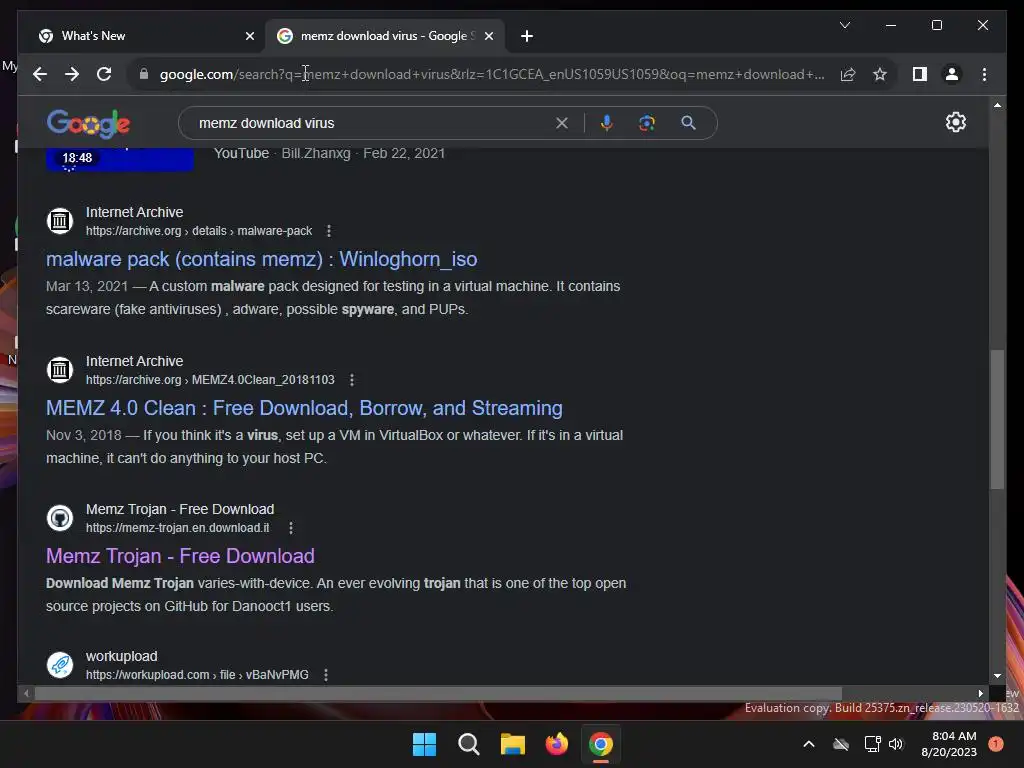Share this page from address bar
This screenshot has height=768, width=1024.
tap(848, 74)
